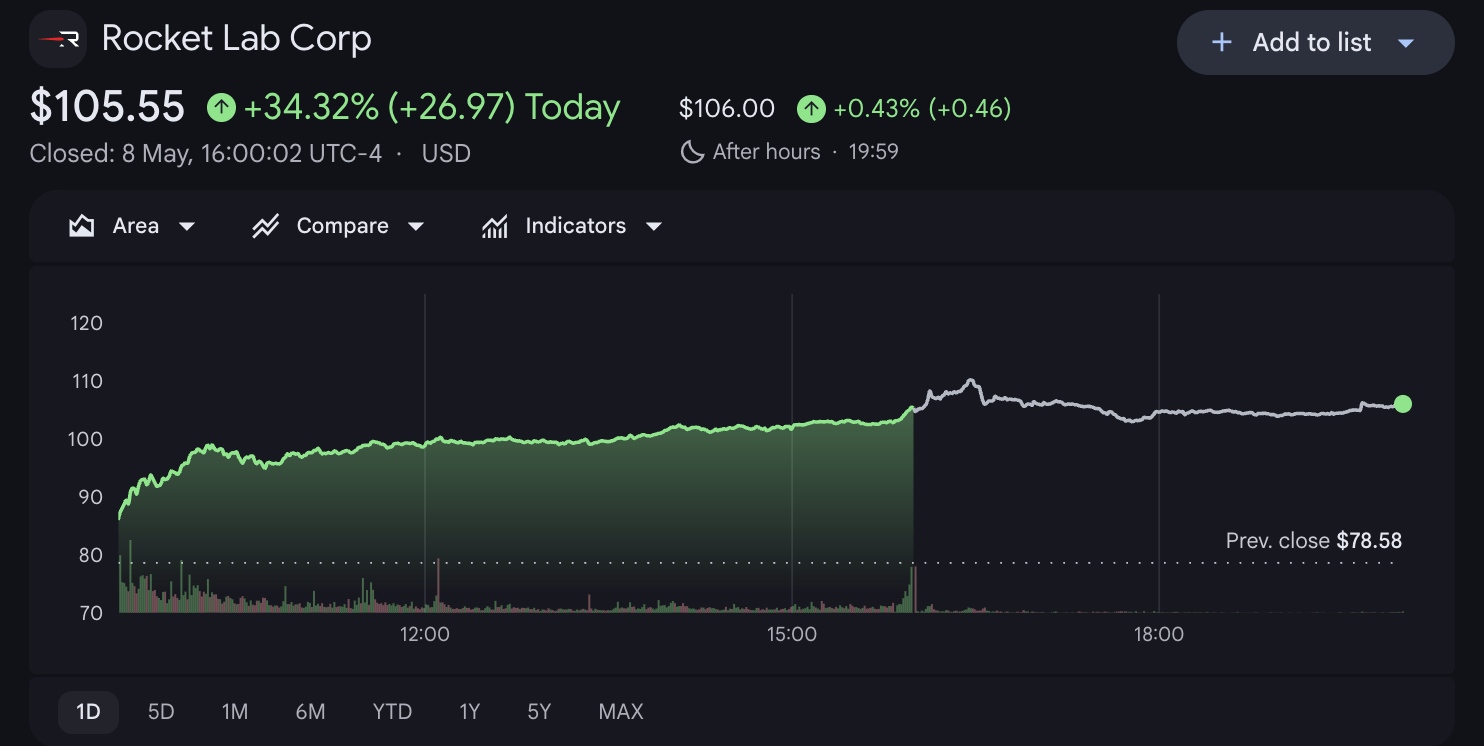Select the 1D time range tab
The image size is (1484, 746).
pyautogui.click(x=88, y=712)
